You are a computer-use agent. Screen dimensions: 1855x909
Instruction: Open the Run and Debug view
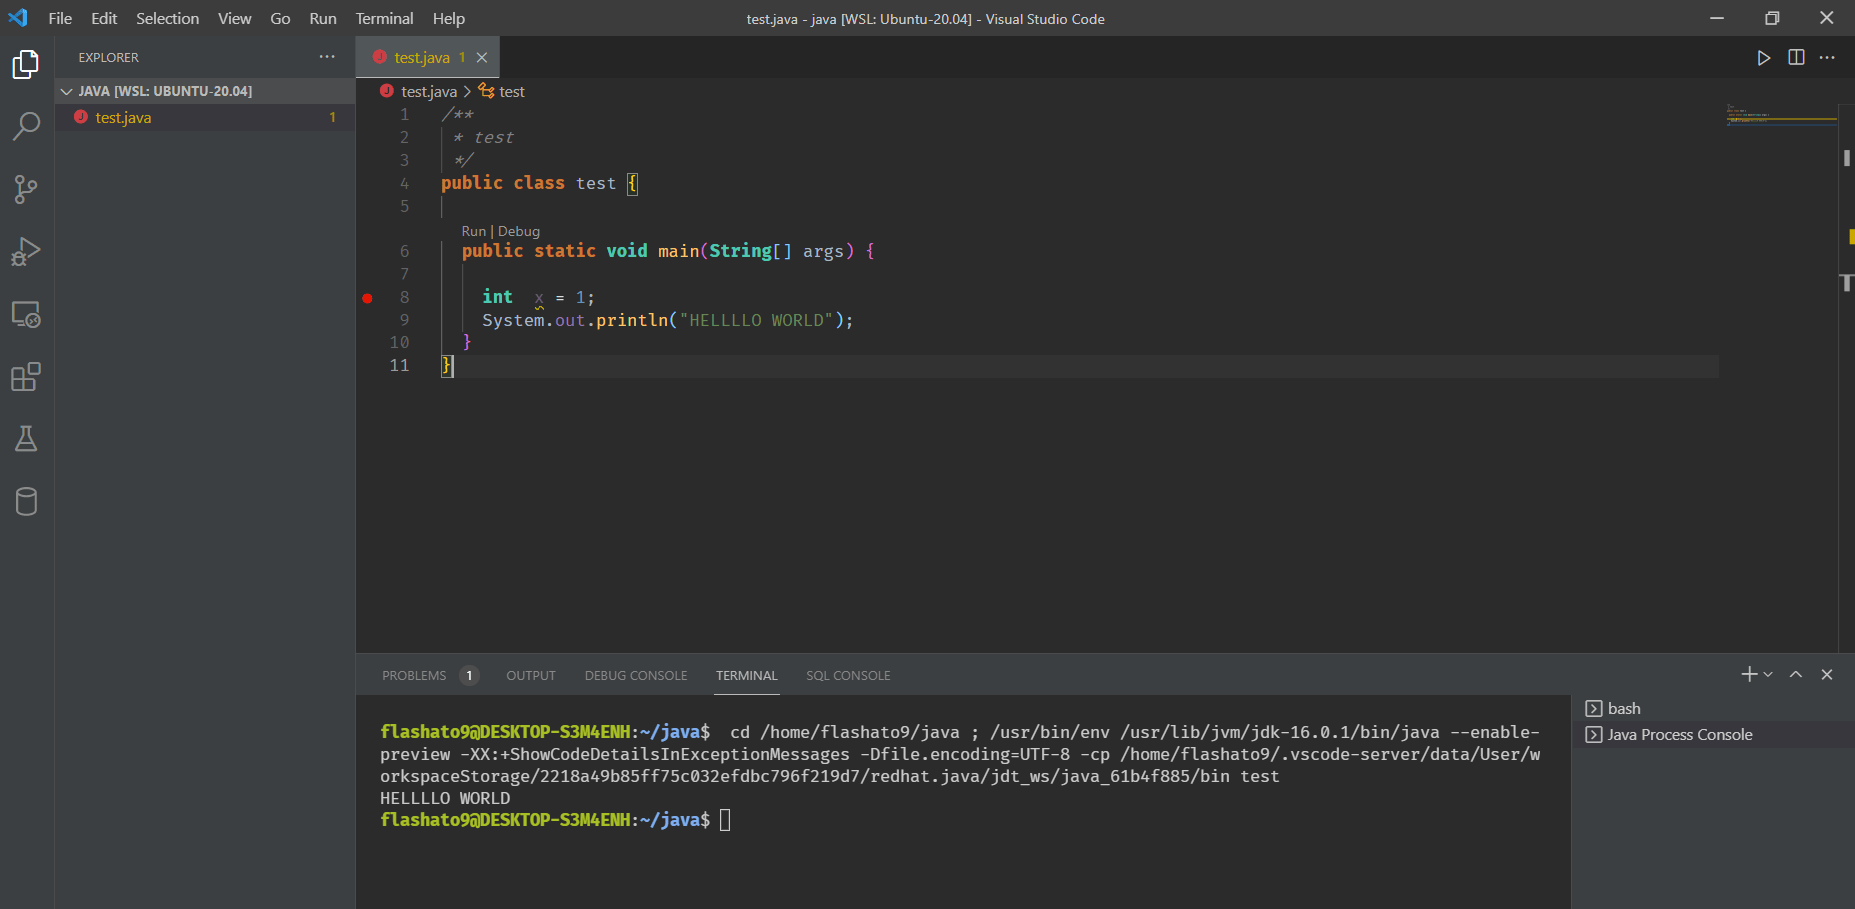point(26,251)
